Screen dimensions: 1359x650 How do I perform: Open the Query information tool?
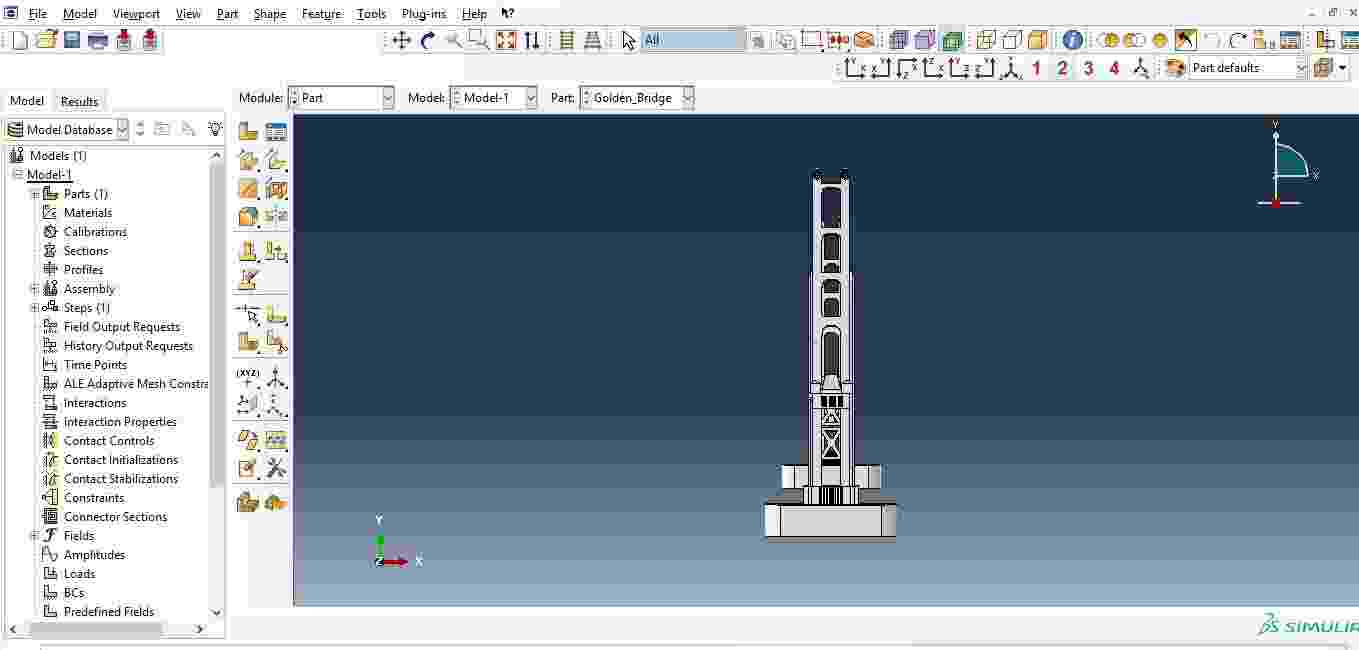(1072, 40)
